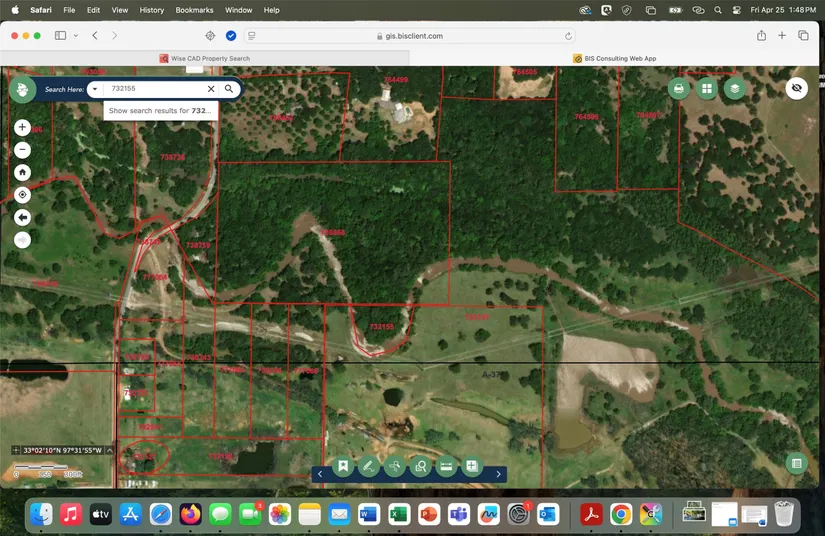The image size is (825, 536).
Task: Clear the search box with X
Action: pyautogui.click(x=211, y=89)
